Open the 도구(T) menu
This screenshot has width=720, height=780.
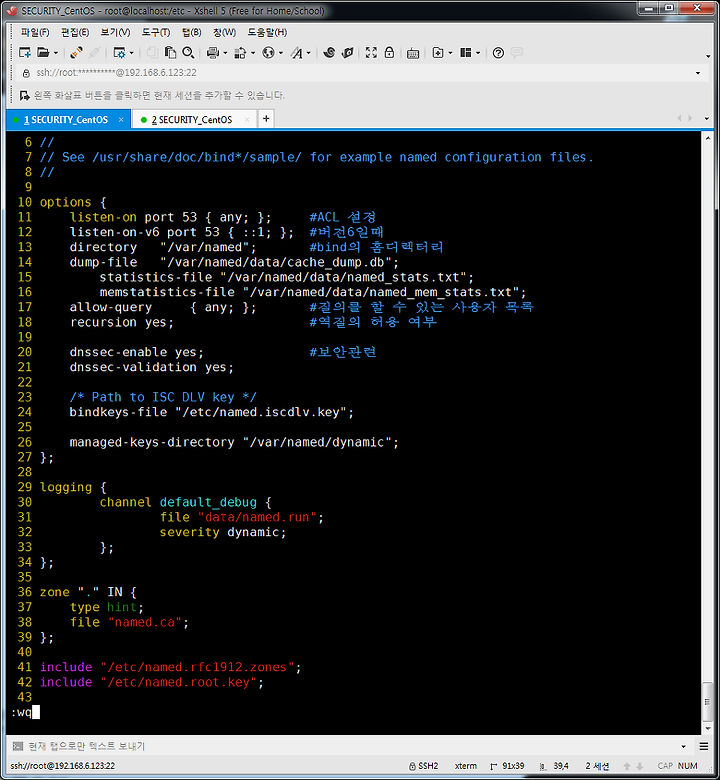[156, 32]
